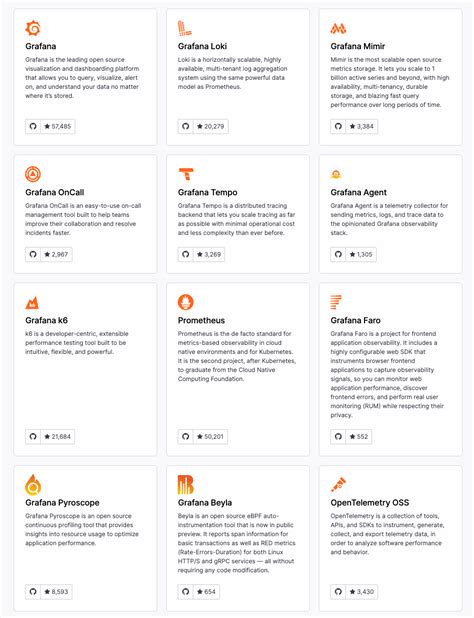Open the GitHub icon on Grafana card

(33, 127)
